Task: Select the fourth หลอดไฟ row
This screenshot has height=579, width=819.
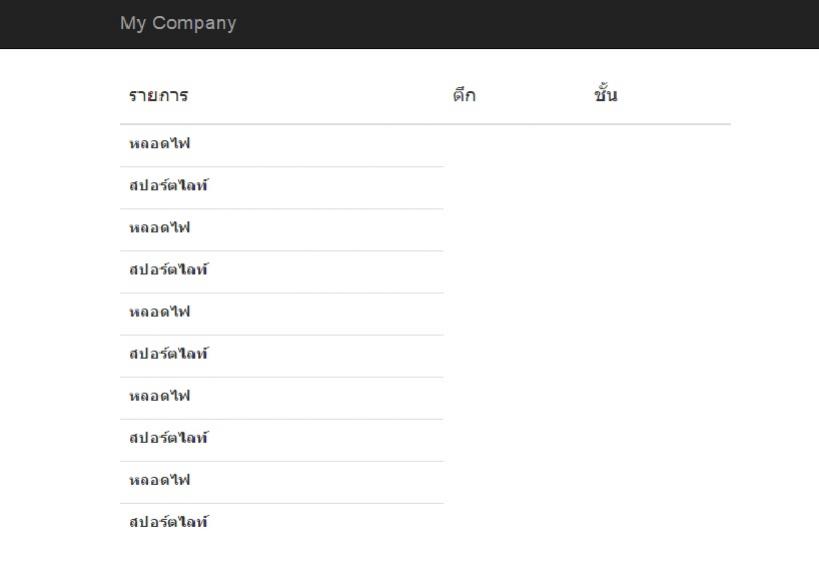Action: pyautogui.click(x=282, y=398)
